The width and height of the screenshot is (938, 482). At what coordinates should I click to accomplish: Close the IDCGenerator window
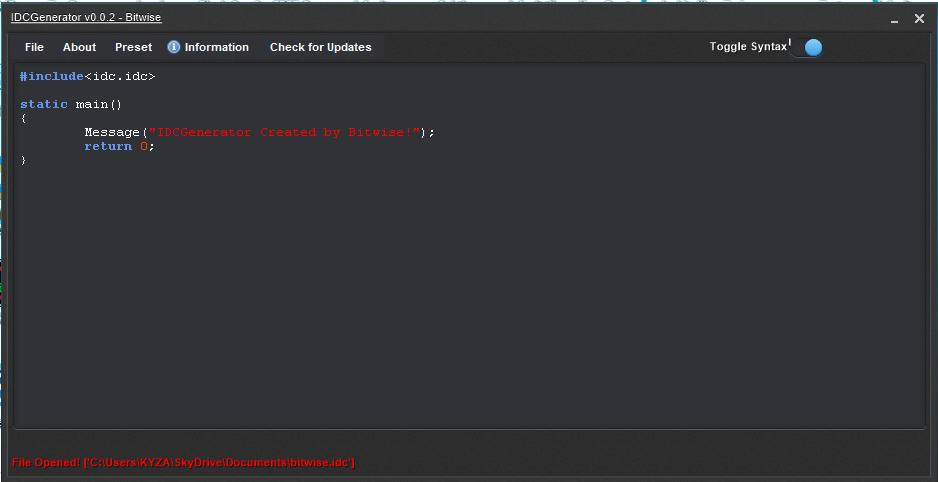[x=919, y=19]
